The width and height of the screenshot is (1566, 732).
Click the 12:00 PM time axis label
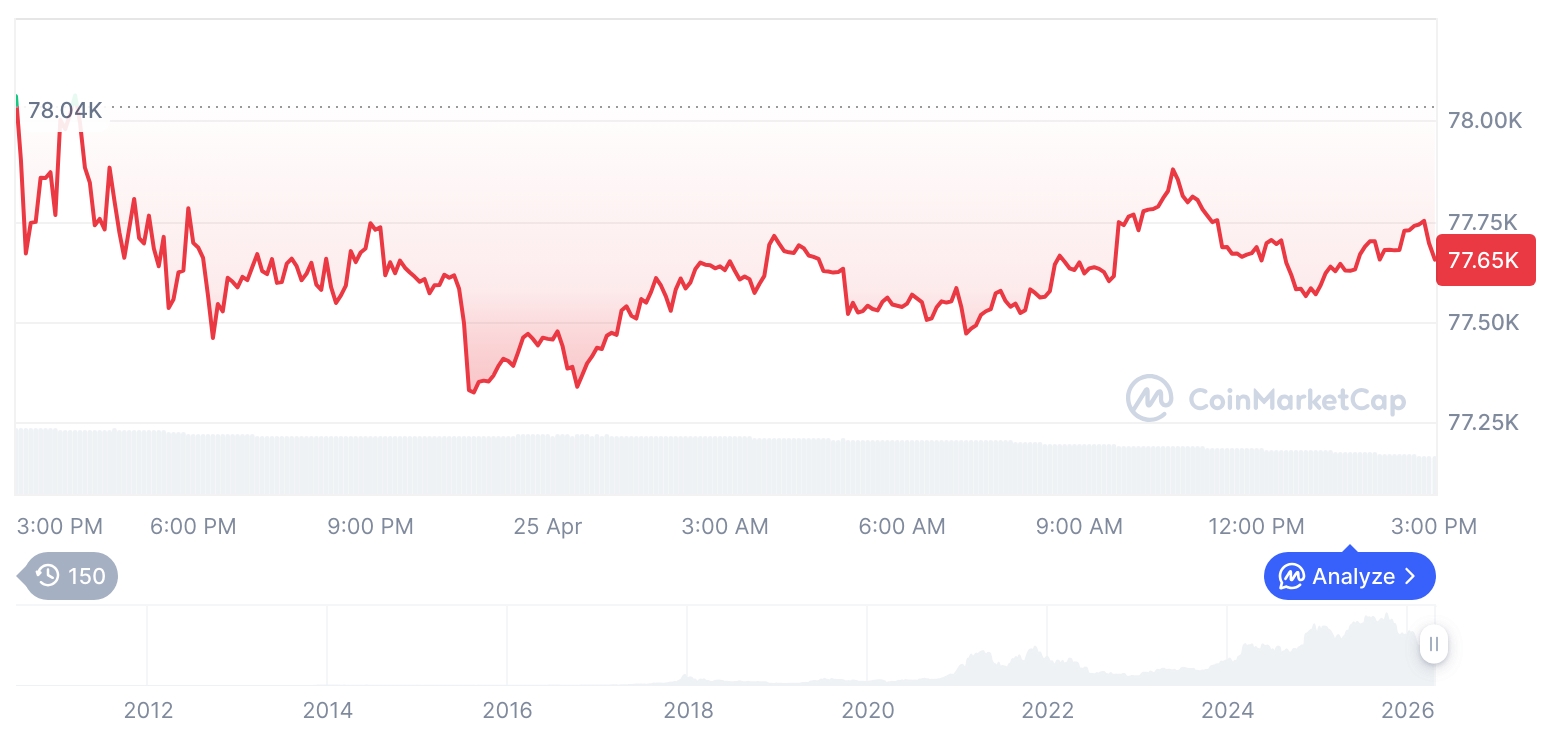pos(1255,527)
